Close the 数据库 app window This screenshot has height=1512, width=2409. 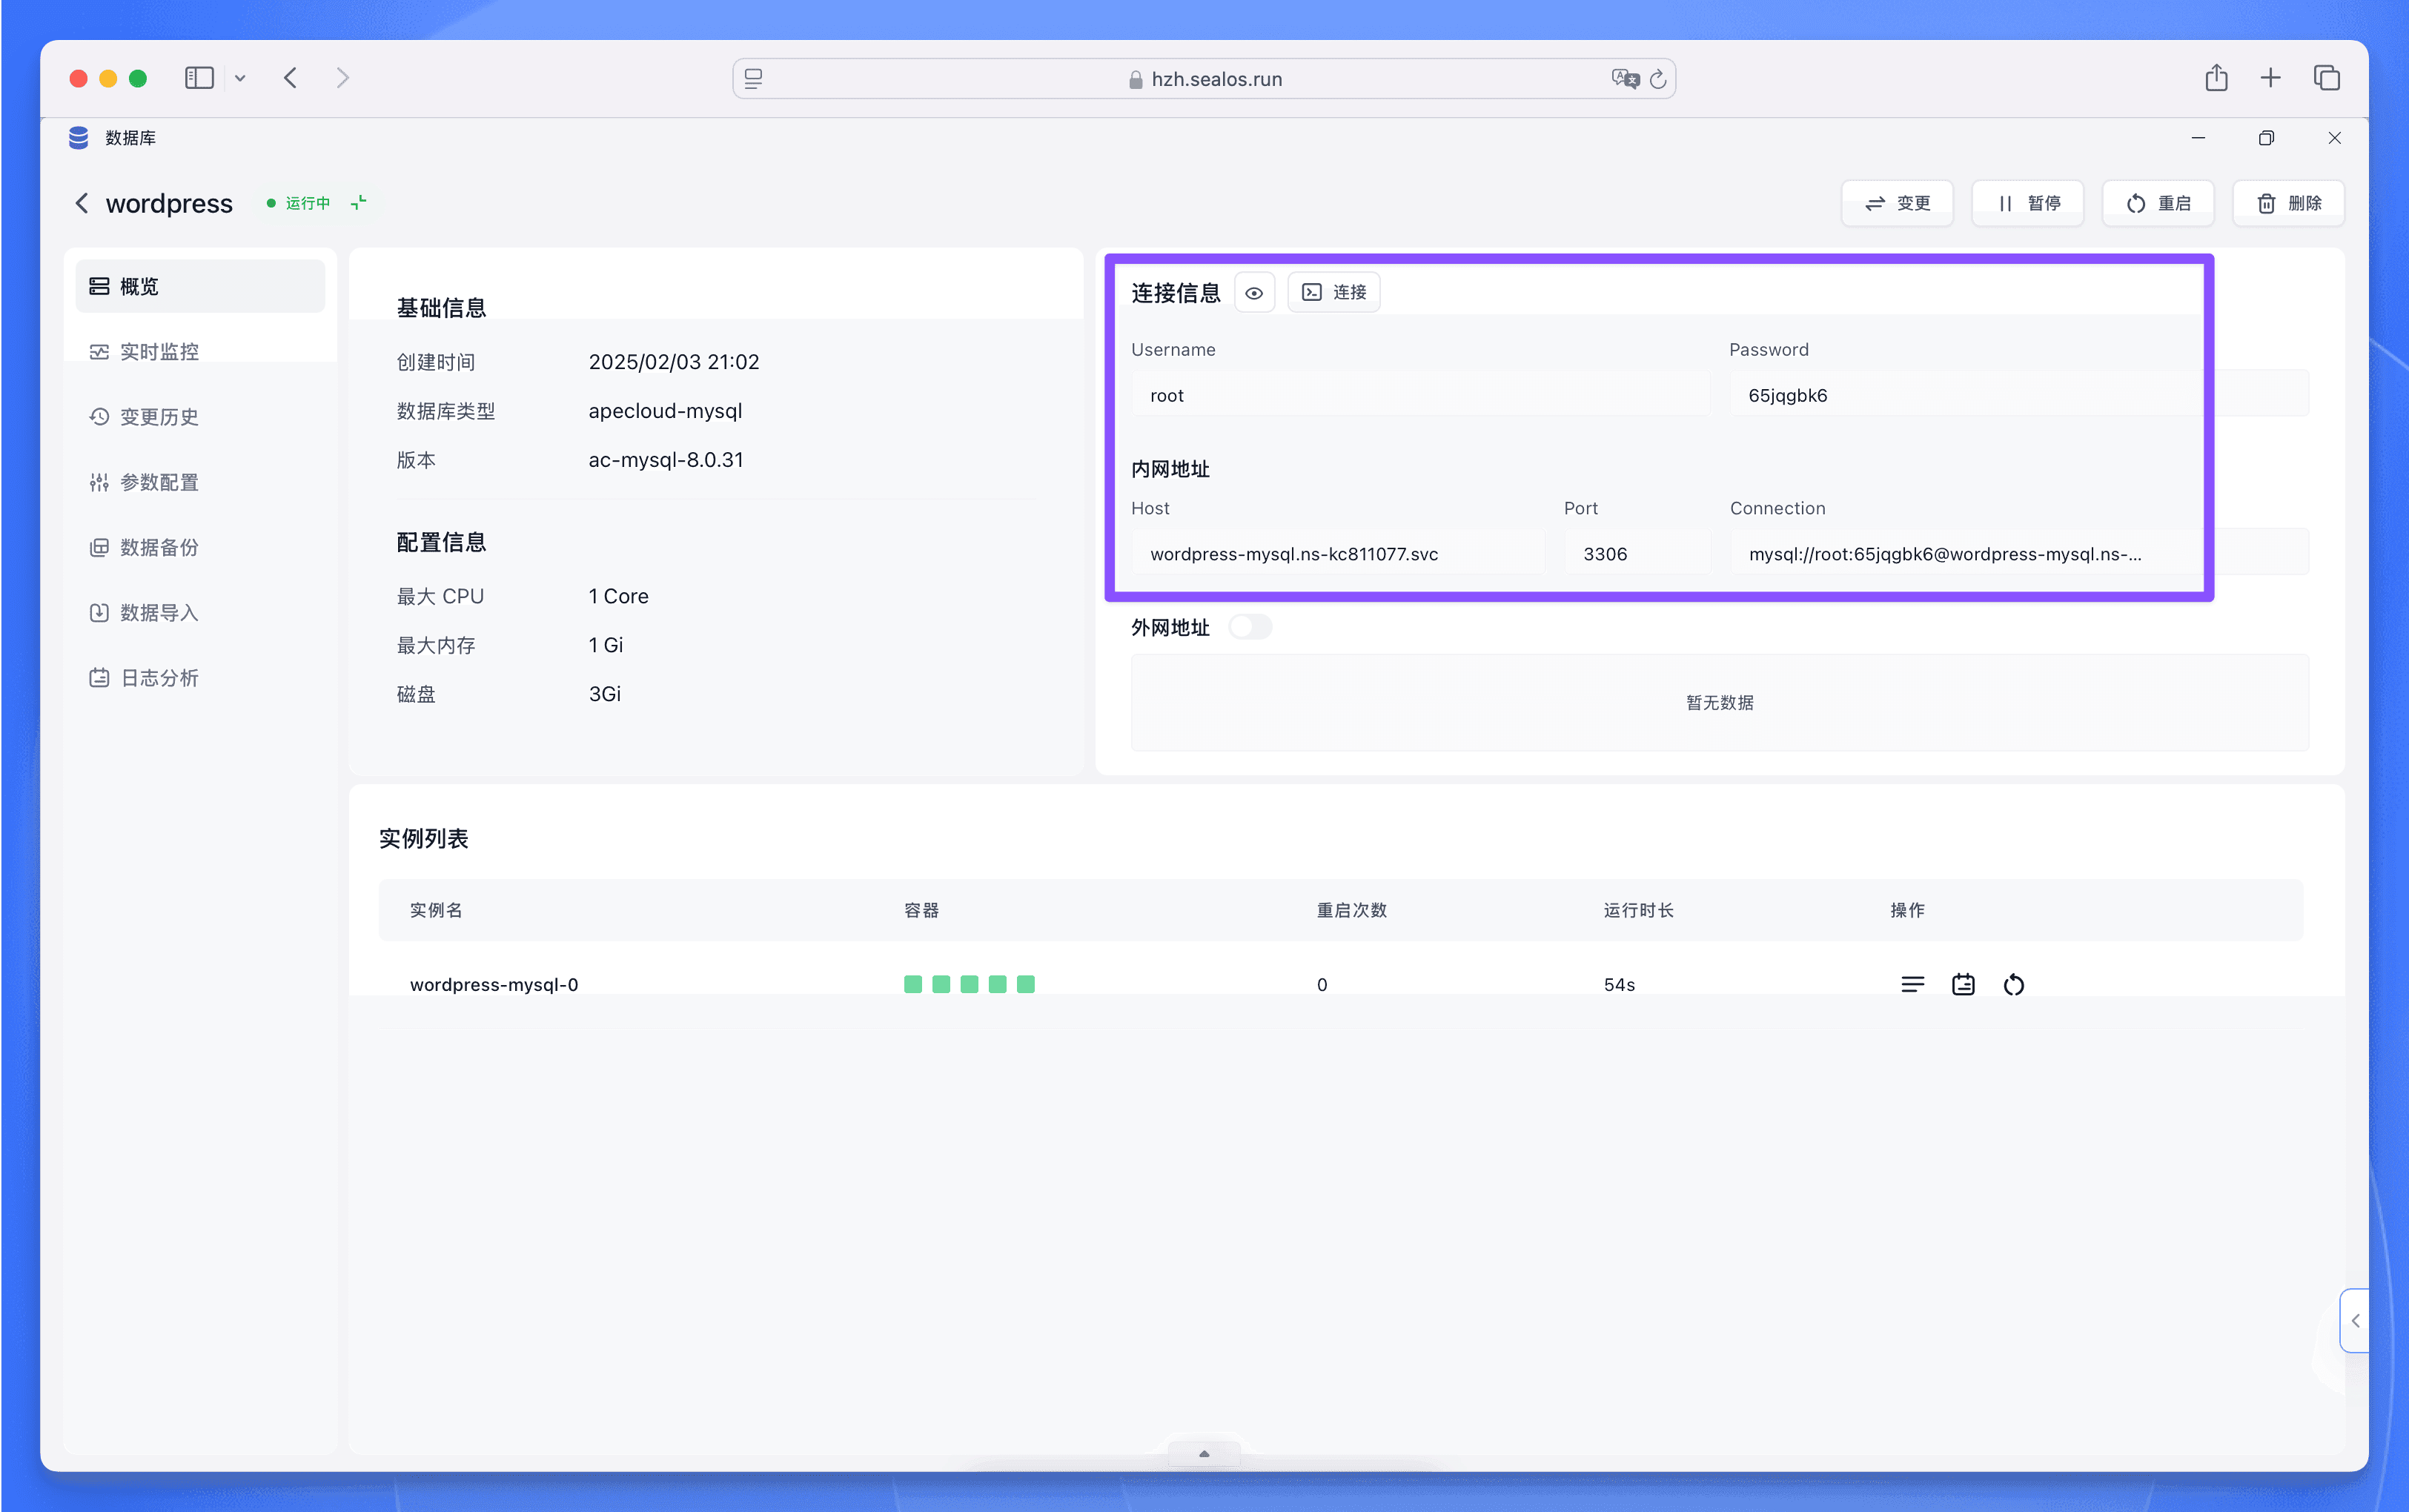[2334, 138]
